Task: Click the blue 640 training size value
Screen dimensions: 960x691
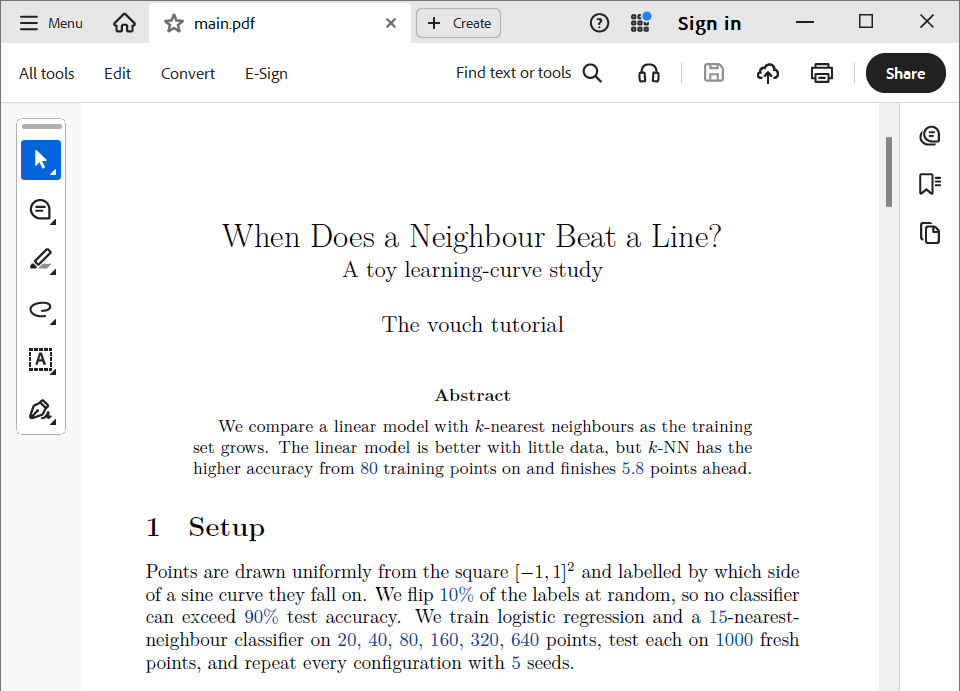Action: [525, 640]
